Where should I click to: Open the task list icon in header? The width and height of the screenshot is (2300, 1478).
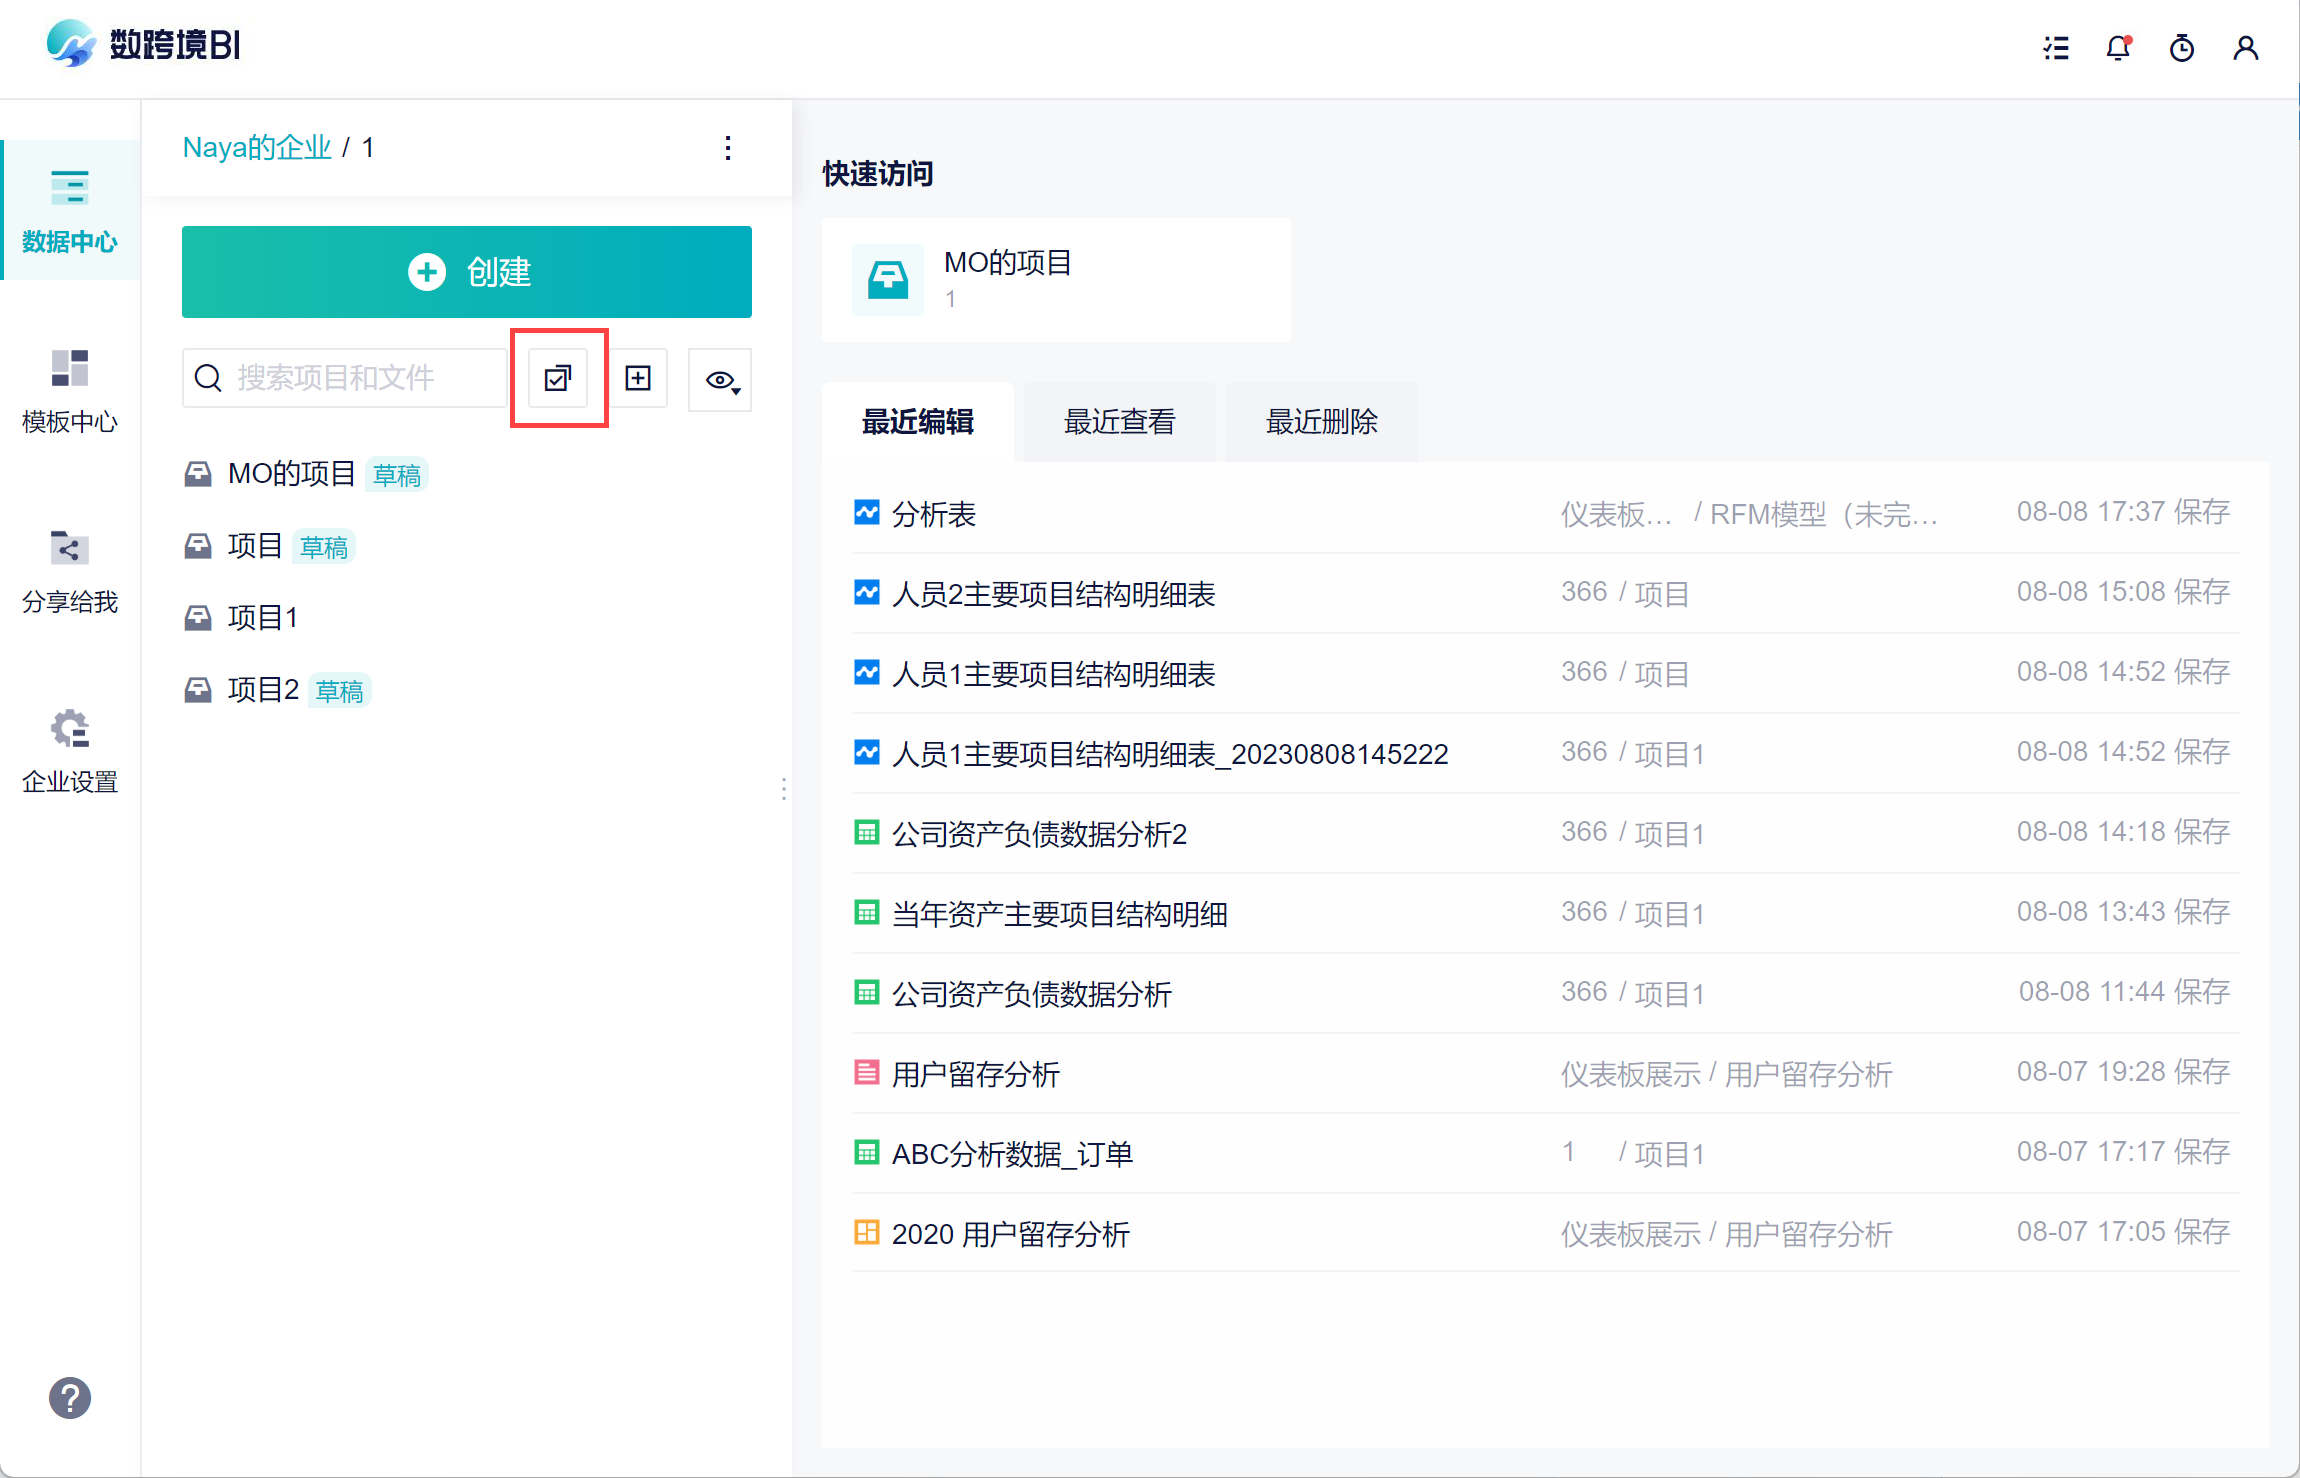point(2056,48)
